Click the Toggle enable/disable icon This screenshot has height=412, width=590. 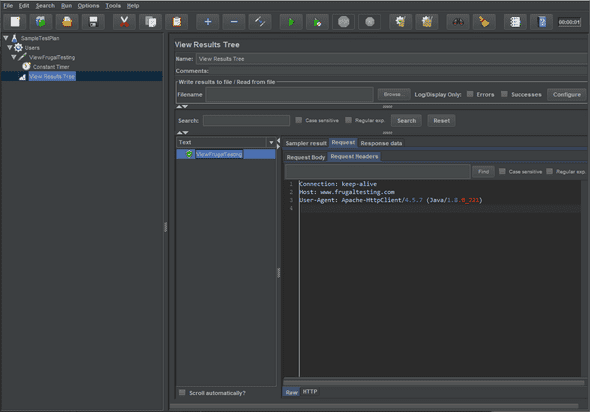click(260, 22)
